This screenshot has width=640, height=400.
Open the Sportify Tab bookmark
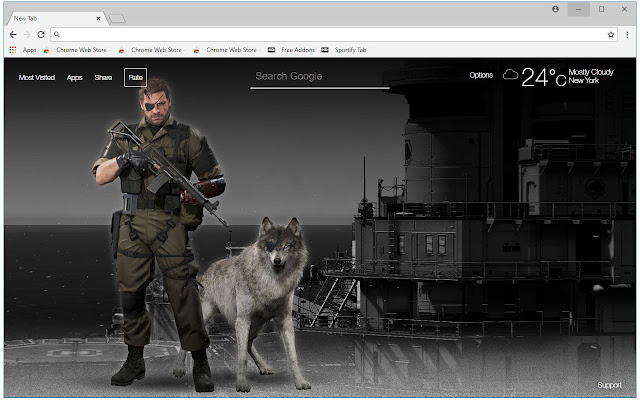(344, 50)
